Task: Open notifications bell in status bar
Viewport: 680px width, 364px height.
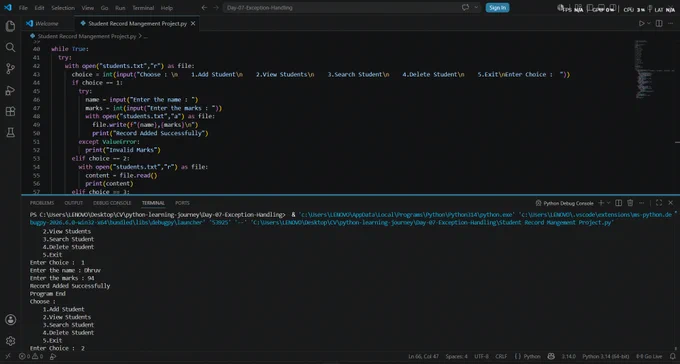Action: (x=672, y=357)
